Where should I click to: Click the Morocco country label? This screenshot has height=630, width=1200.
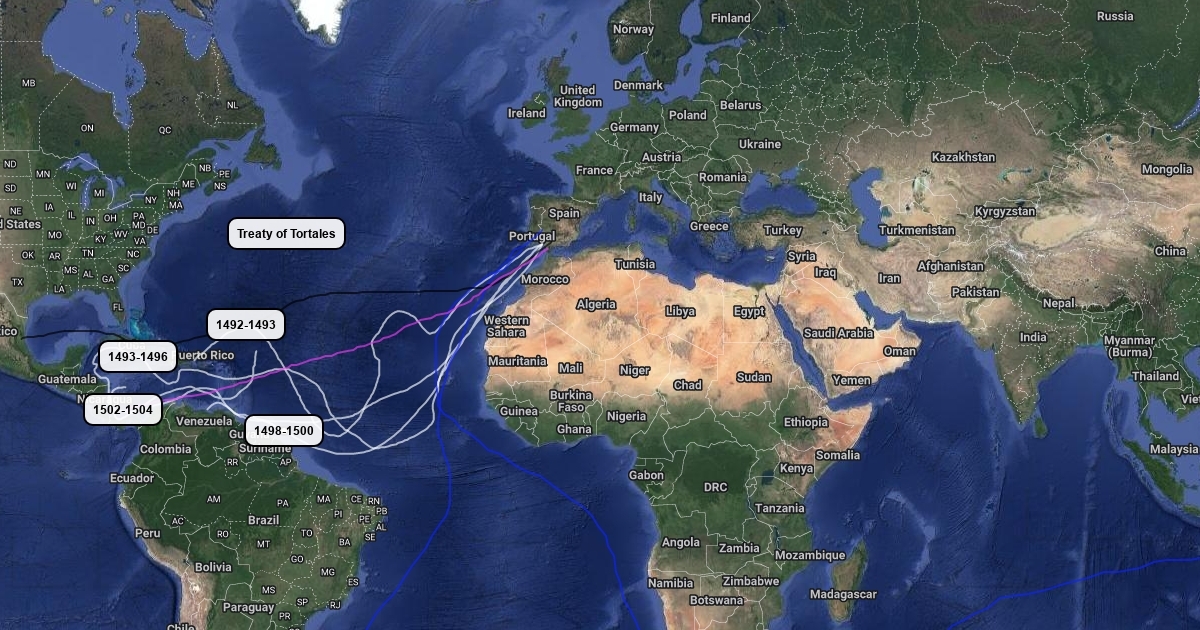point(545,279)
